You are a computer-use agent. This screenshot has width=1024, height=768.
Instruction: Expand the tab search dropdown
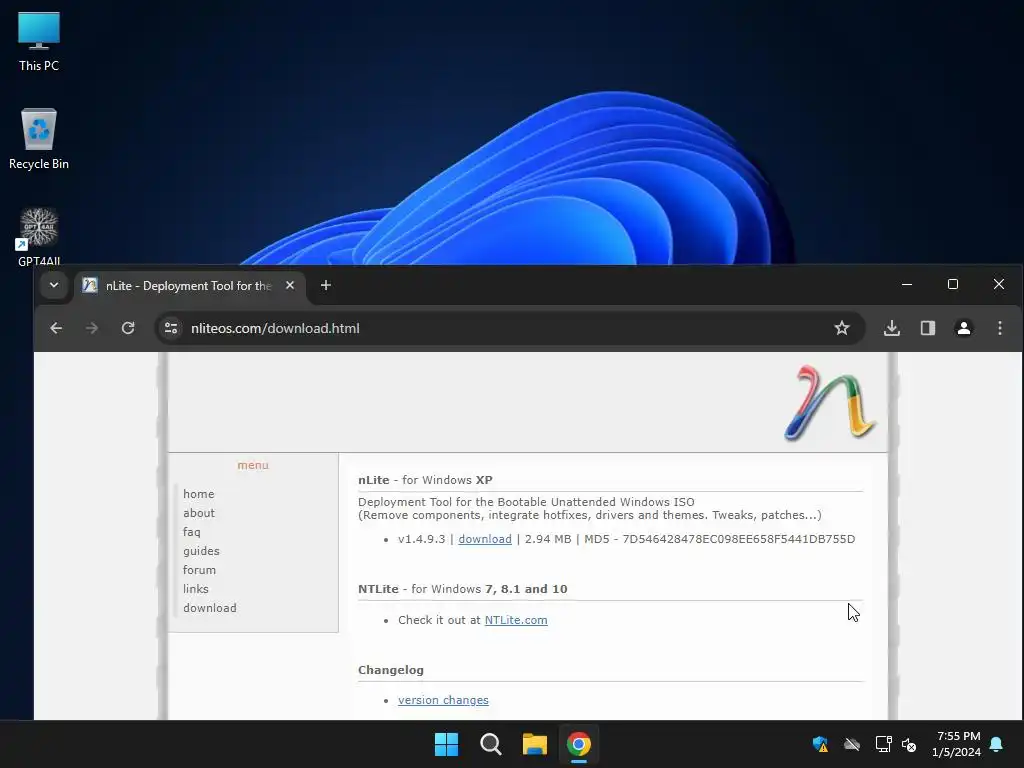click(x=54, y=285)
